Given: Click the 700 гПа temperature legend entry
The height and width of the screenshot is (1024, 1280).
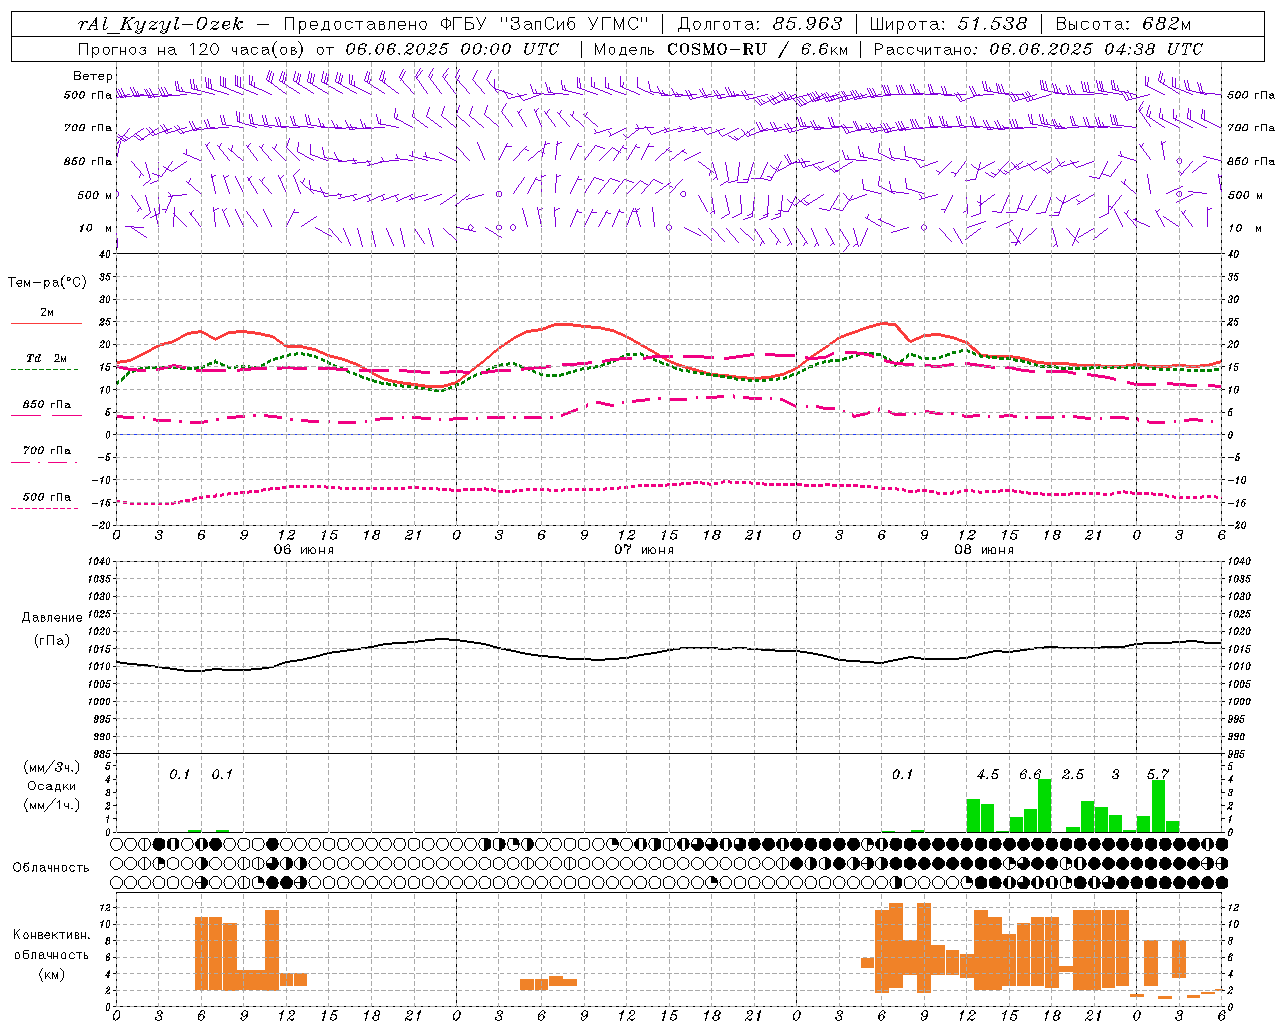Looking at the screenshot, I should [46, 451].
